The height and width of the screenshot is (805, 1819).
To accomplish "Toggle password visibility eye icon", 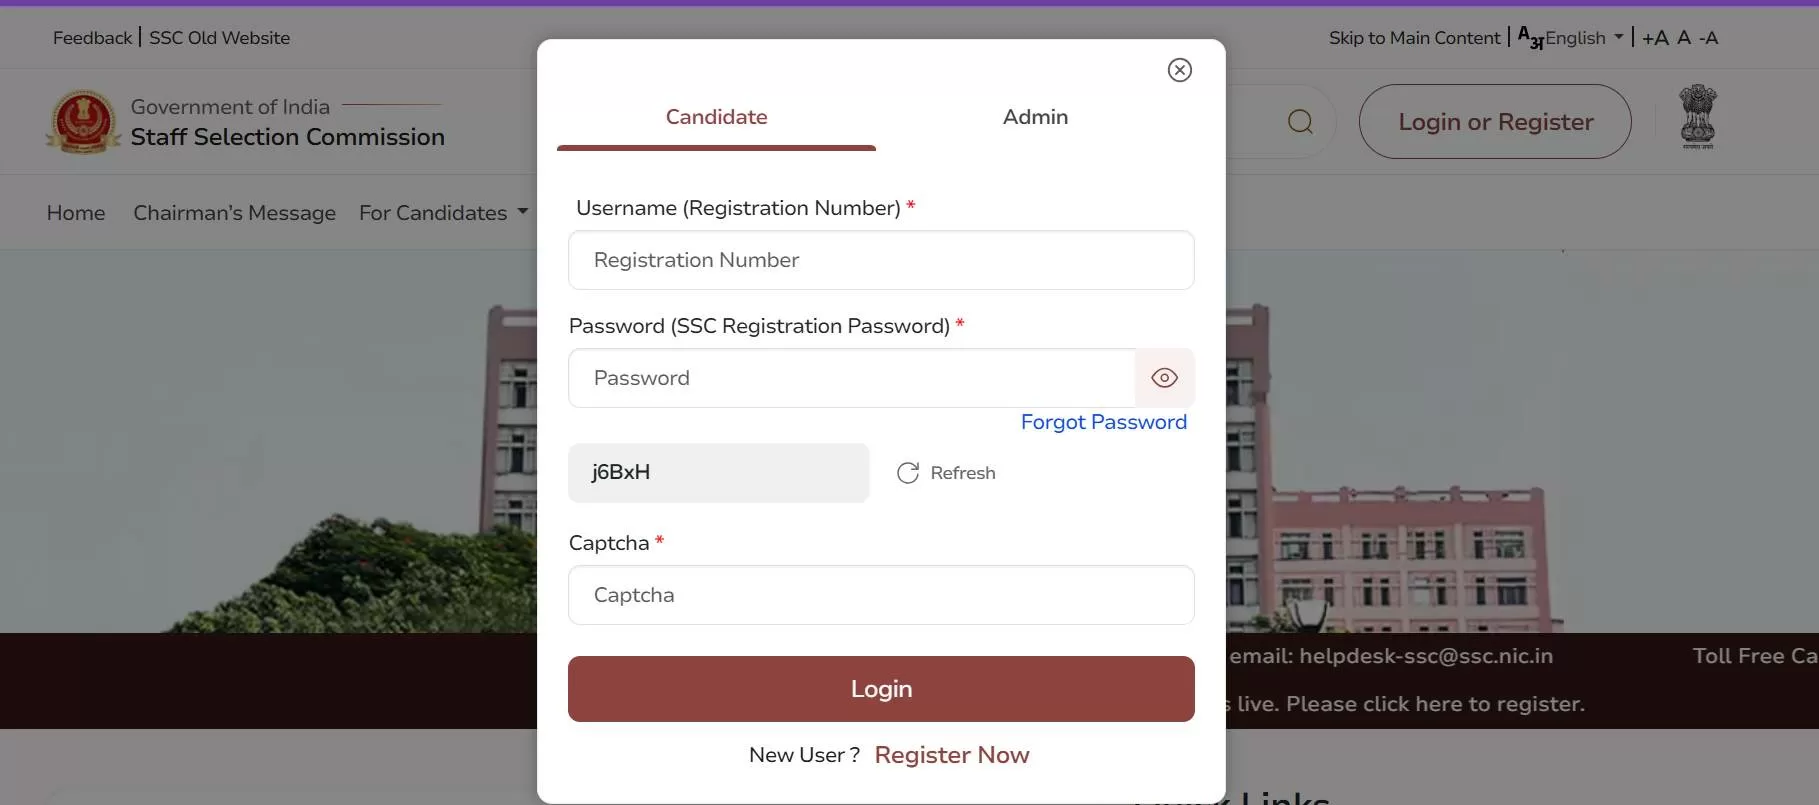I will [1164, 378].
